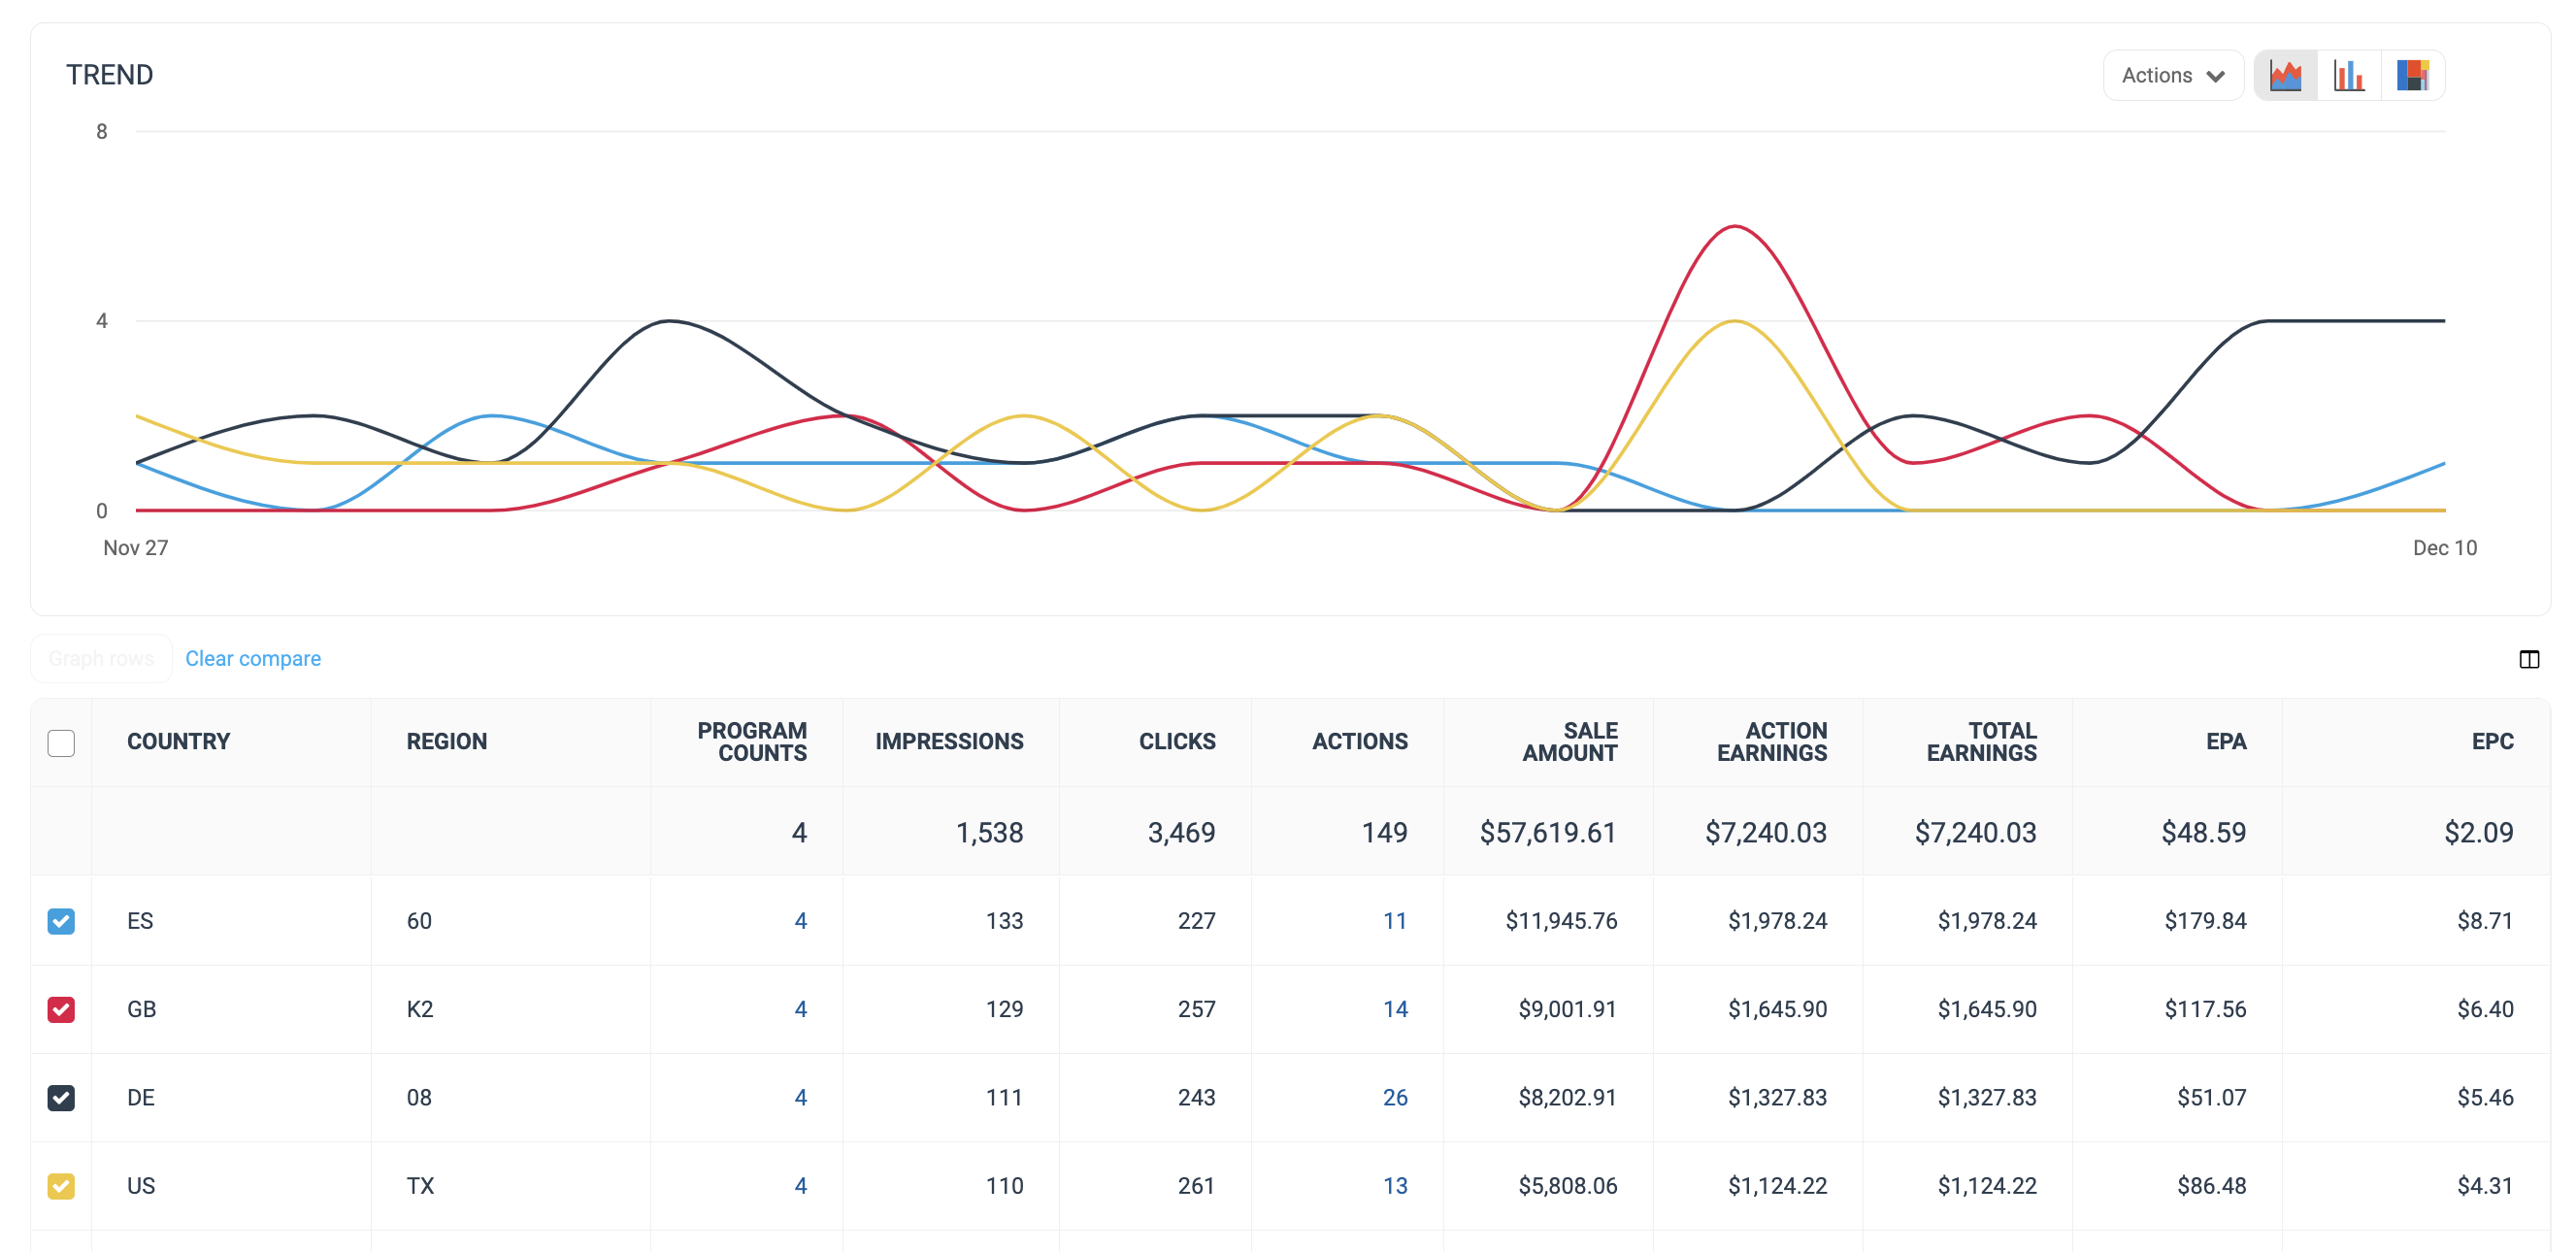This screenshot has height=1252, width=2576.
Task: Uncheck the GB row checkbox
Action: [x=61, y=1009]
